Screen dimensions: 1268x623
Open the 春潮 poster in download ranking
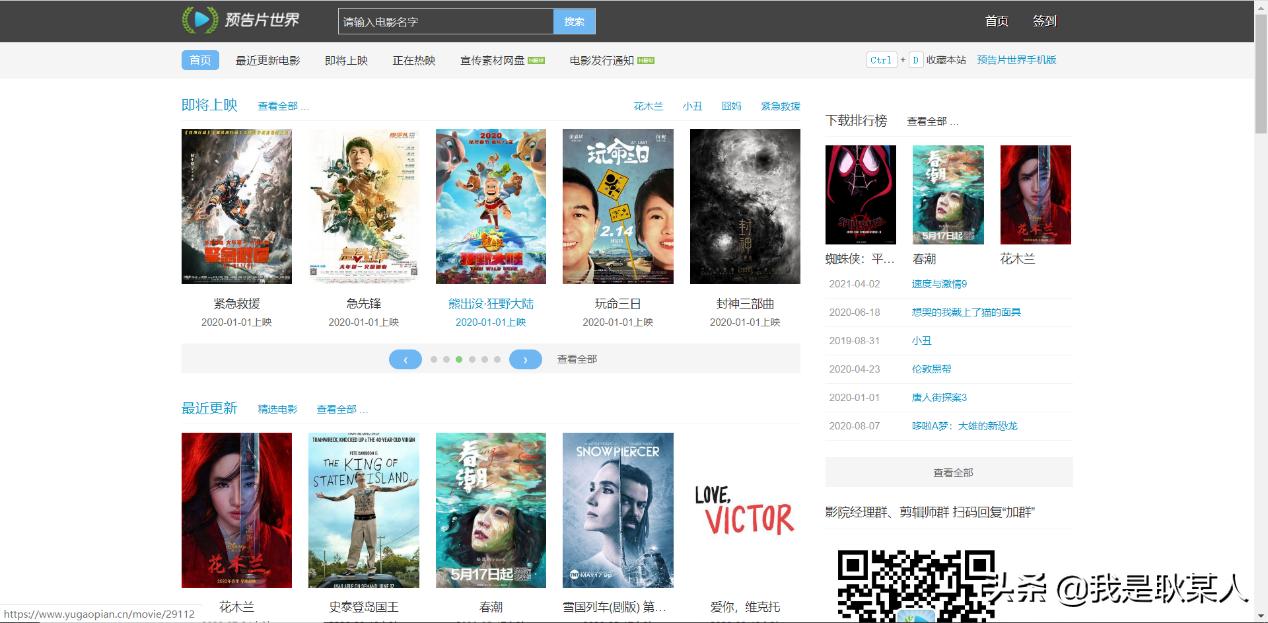click(x=948, y=195)
